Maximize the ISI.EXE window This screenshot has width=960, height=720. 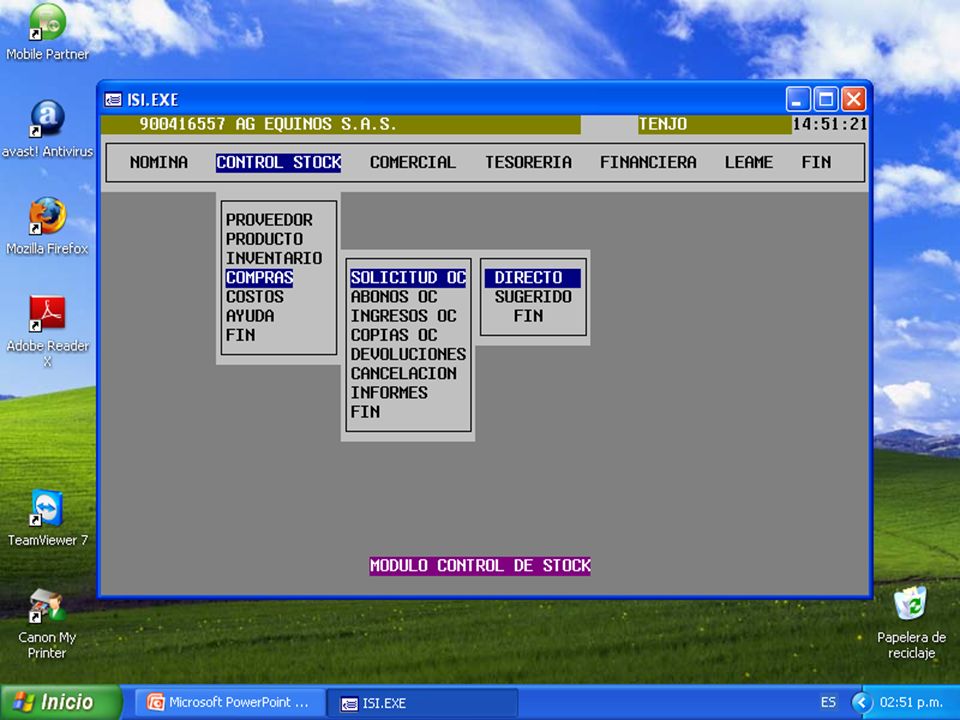[x=825, y=99]
